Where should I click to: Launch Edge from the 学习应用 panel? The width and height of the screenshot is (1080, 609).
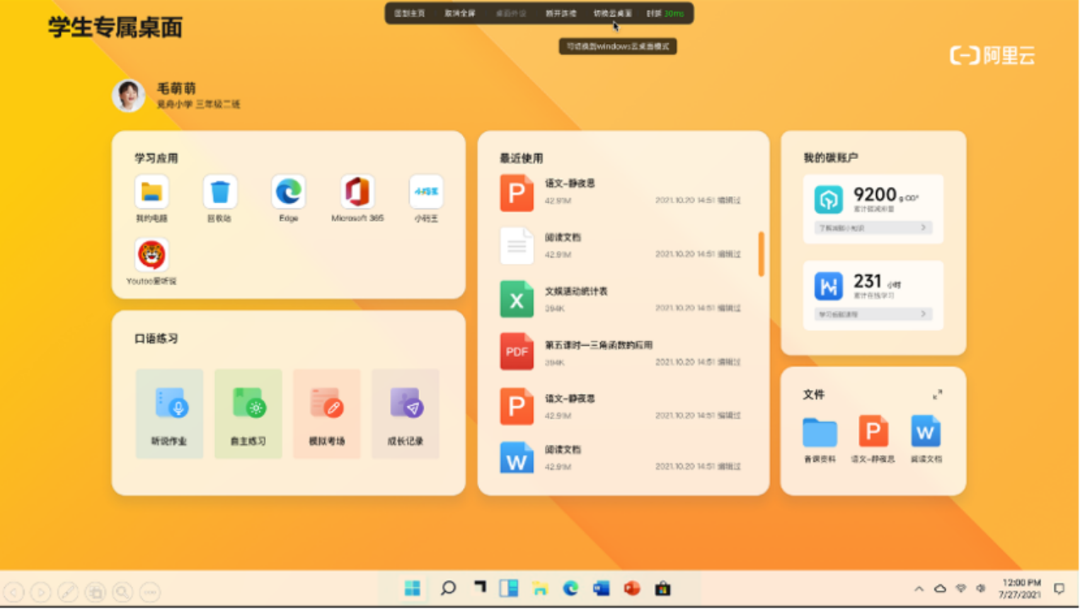[289, 192]
